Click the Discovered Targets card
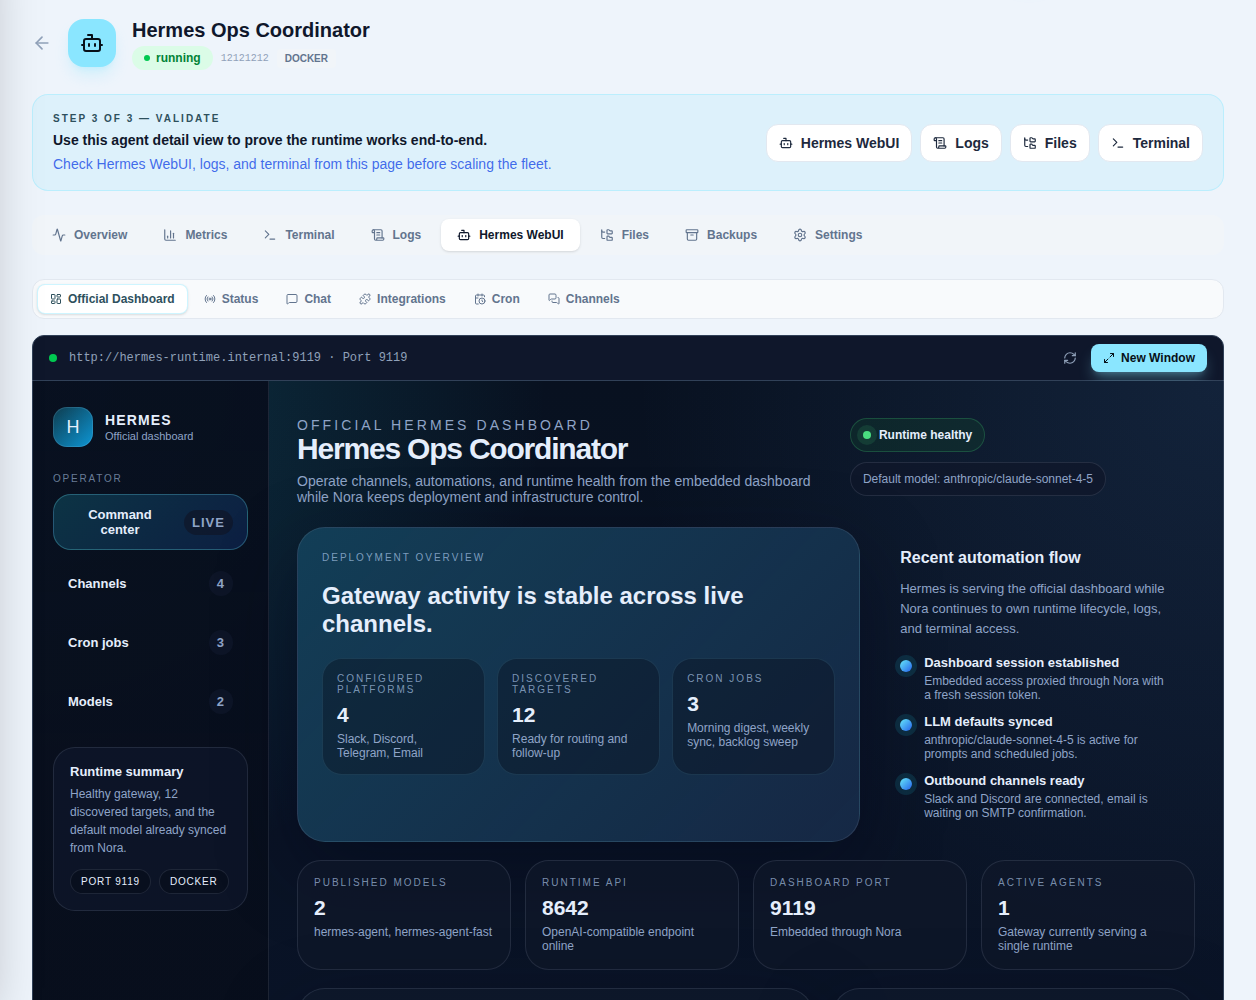Viewport: 1256px width, 1000px height. tap(578, 716)
